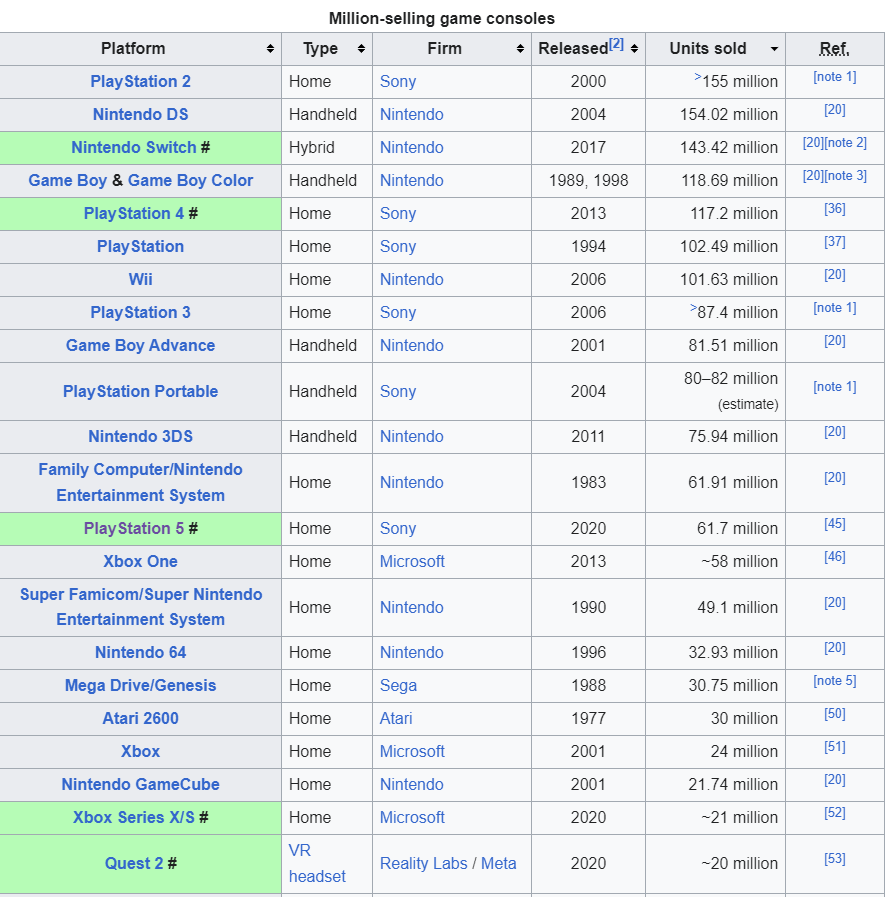
Task: Click the Ref. column header abbreviation
Action: point(834,49)
